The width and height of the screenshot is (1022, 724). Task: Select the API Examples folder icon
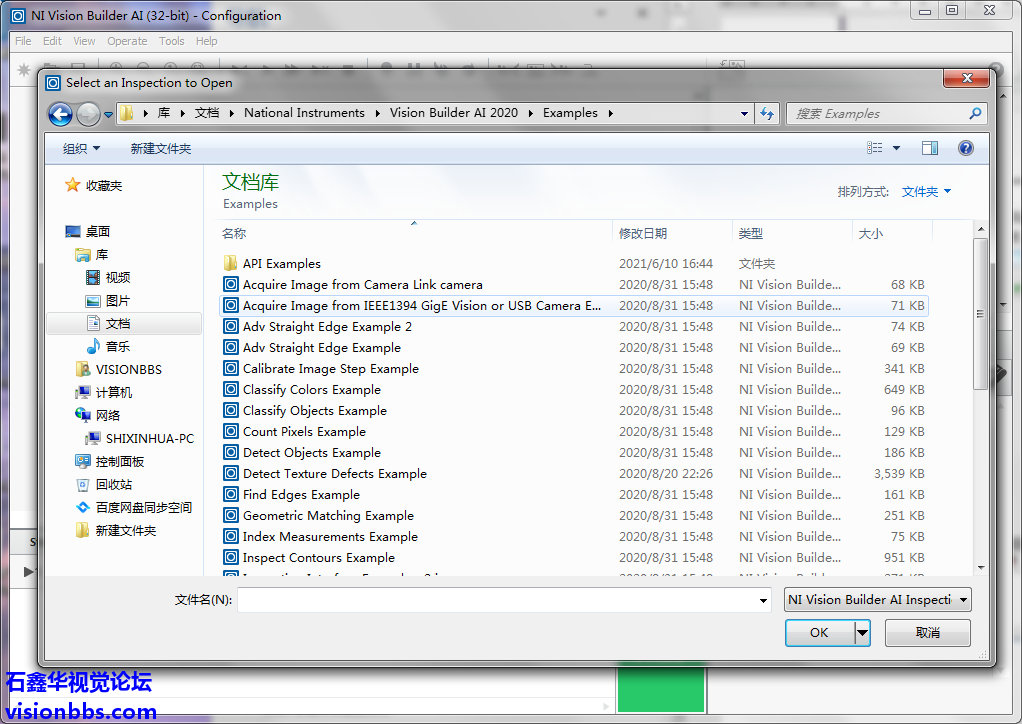pos(231,264)
